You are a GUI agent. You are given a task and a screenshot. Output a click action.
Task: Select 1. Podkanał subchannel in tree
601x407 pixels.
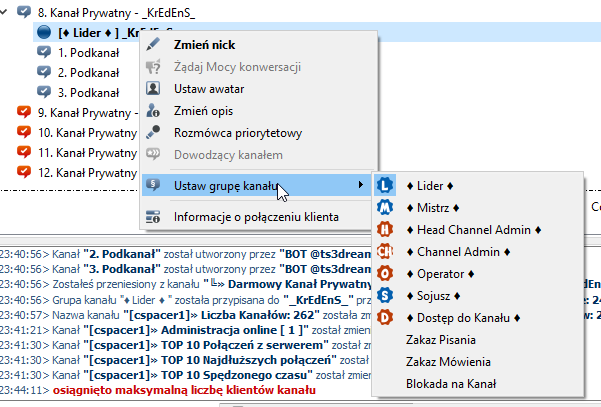click(x=90, y=52)
